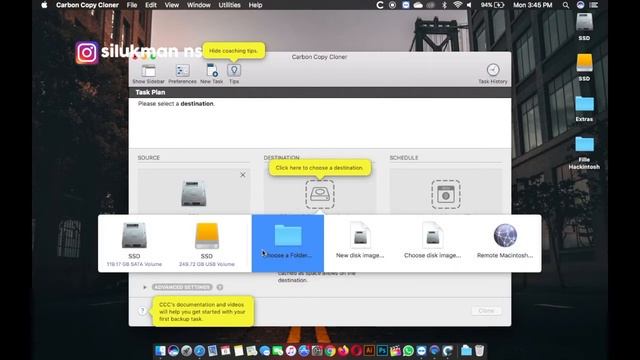
Task: Open Firefox in the Dock
Action: pyautogui.click(x=343, y=351)
